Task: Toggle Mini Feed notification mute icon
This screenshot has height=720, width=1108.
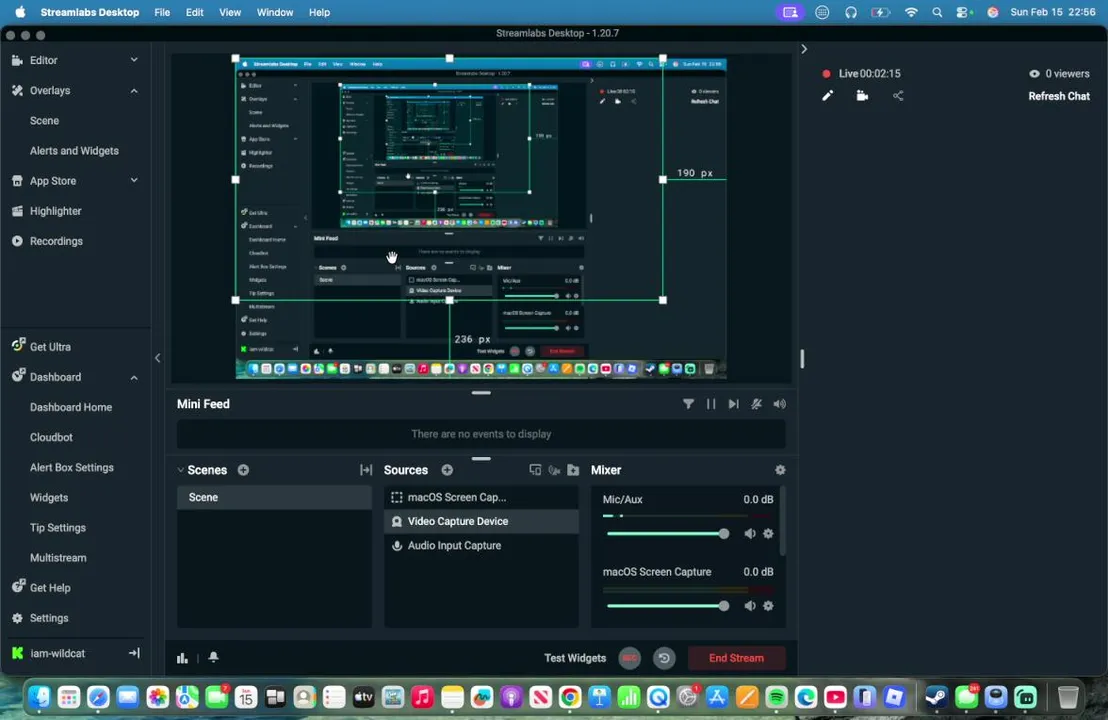Action: [756, 404]
